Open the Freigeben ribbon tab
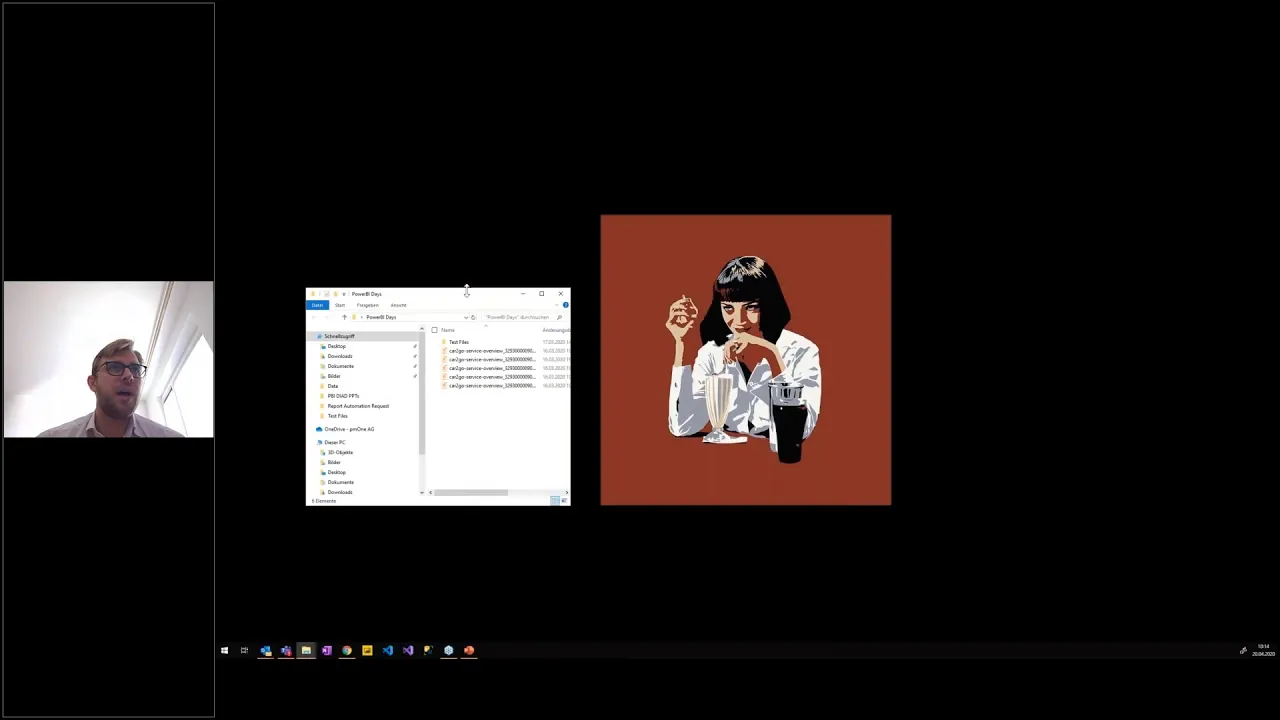 [x=368, y=305]
